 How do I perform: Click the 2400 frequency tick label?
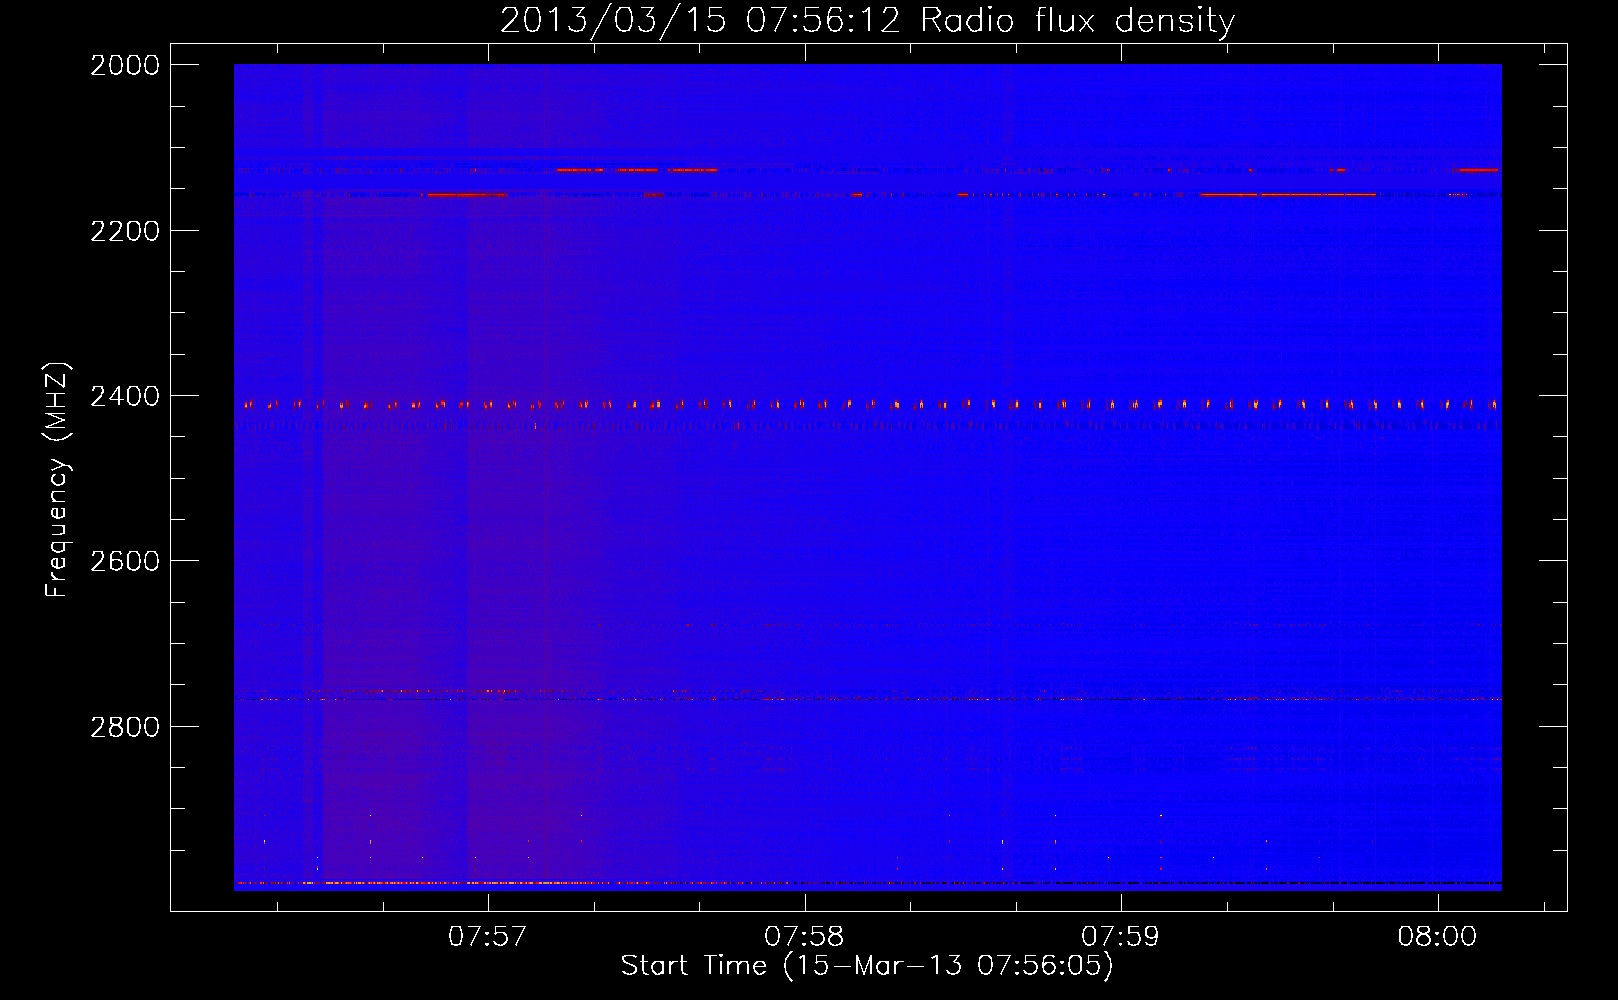125,396
